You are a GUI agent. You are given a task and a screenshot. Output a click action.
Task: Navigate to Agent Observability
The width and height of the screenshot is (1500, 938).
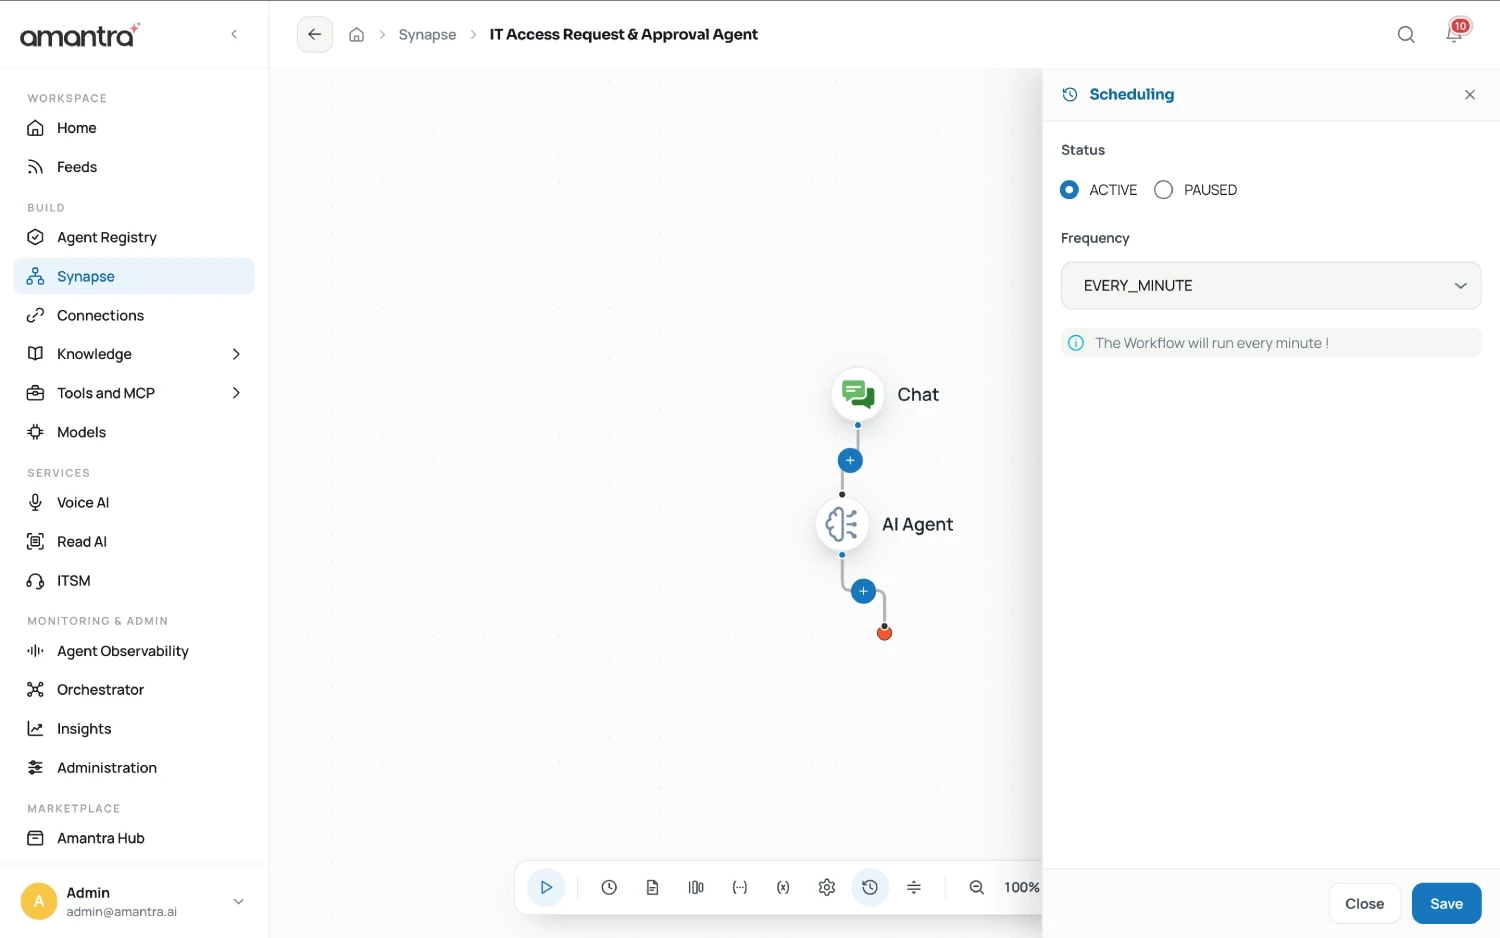(134, 651)
